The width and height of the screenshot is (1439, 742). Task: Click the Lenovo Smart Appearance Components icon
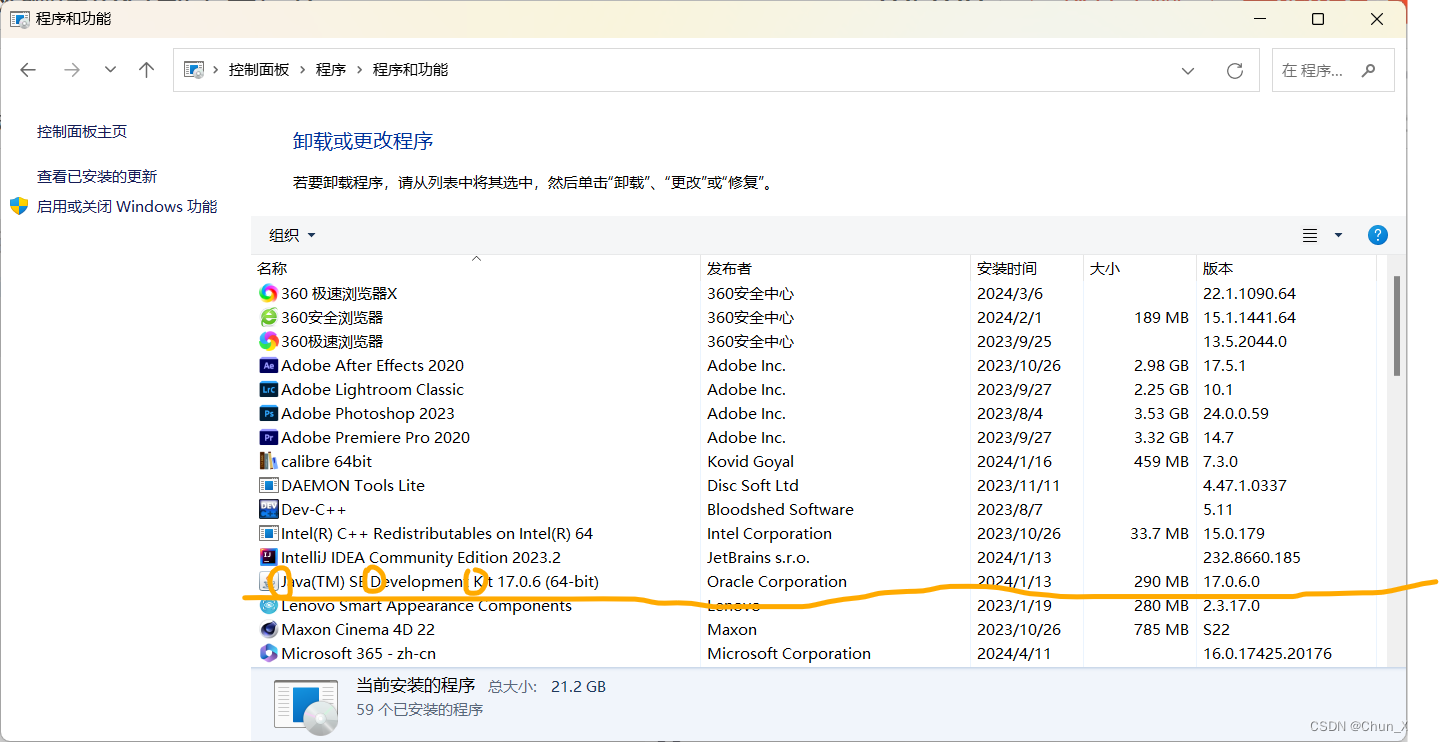click(x=268, y=606)
